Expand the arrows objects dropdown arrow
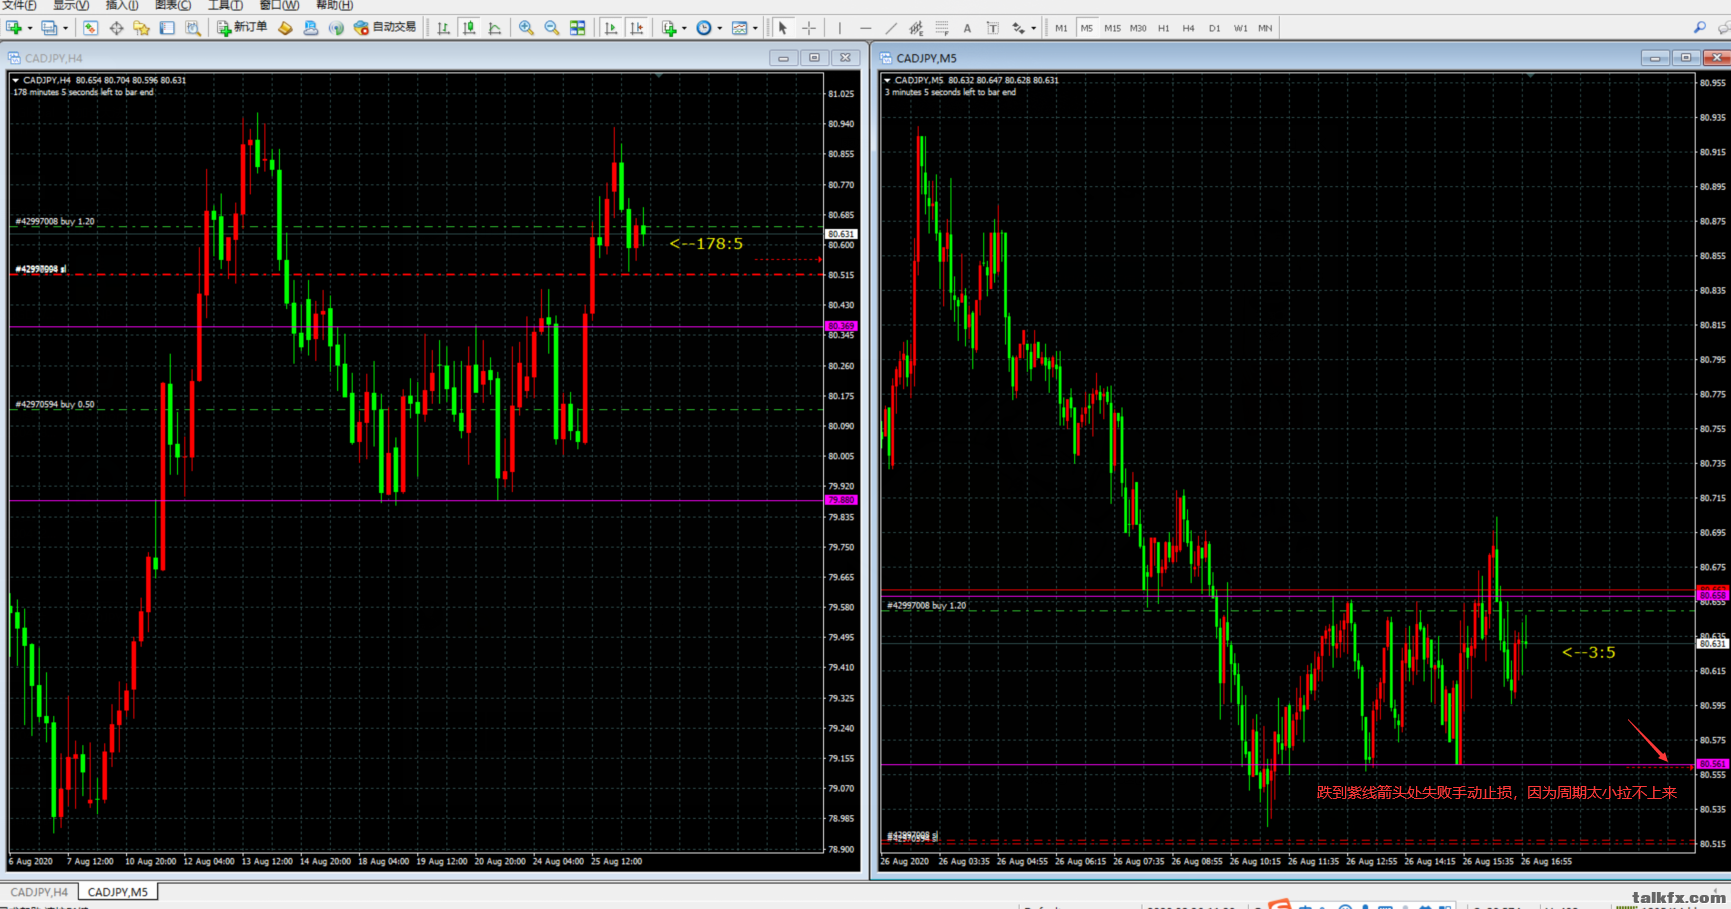The width and height of the screenshot is (1731, 909). coord(1033,28)
